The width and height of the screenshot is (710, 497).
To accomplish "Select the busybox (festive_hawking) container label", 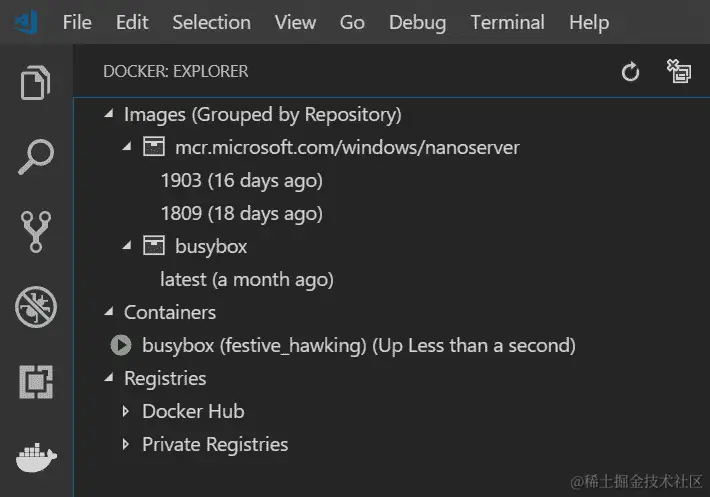I will (x=359, y=346).
